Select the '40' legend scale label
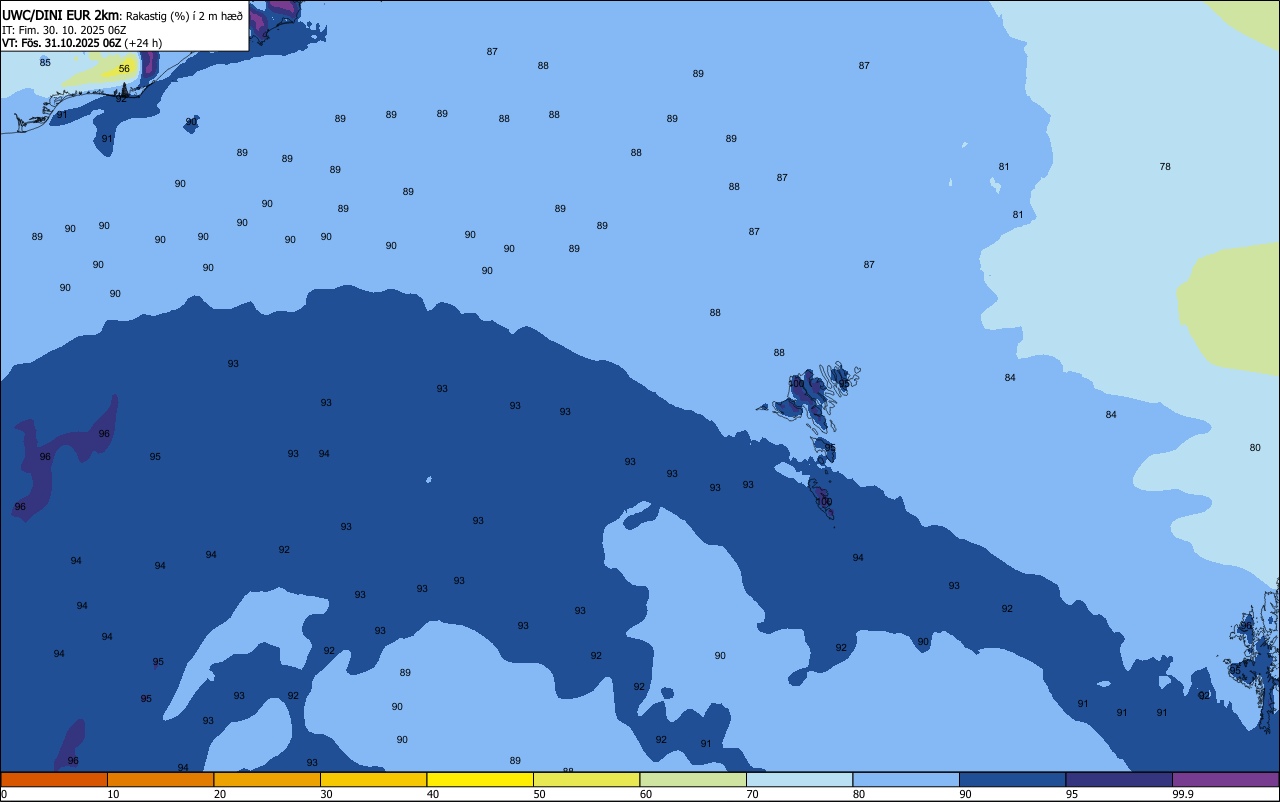 433,794
